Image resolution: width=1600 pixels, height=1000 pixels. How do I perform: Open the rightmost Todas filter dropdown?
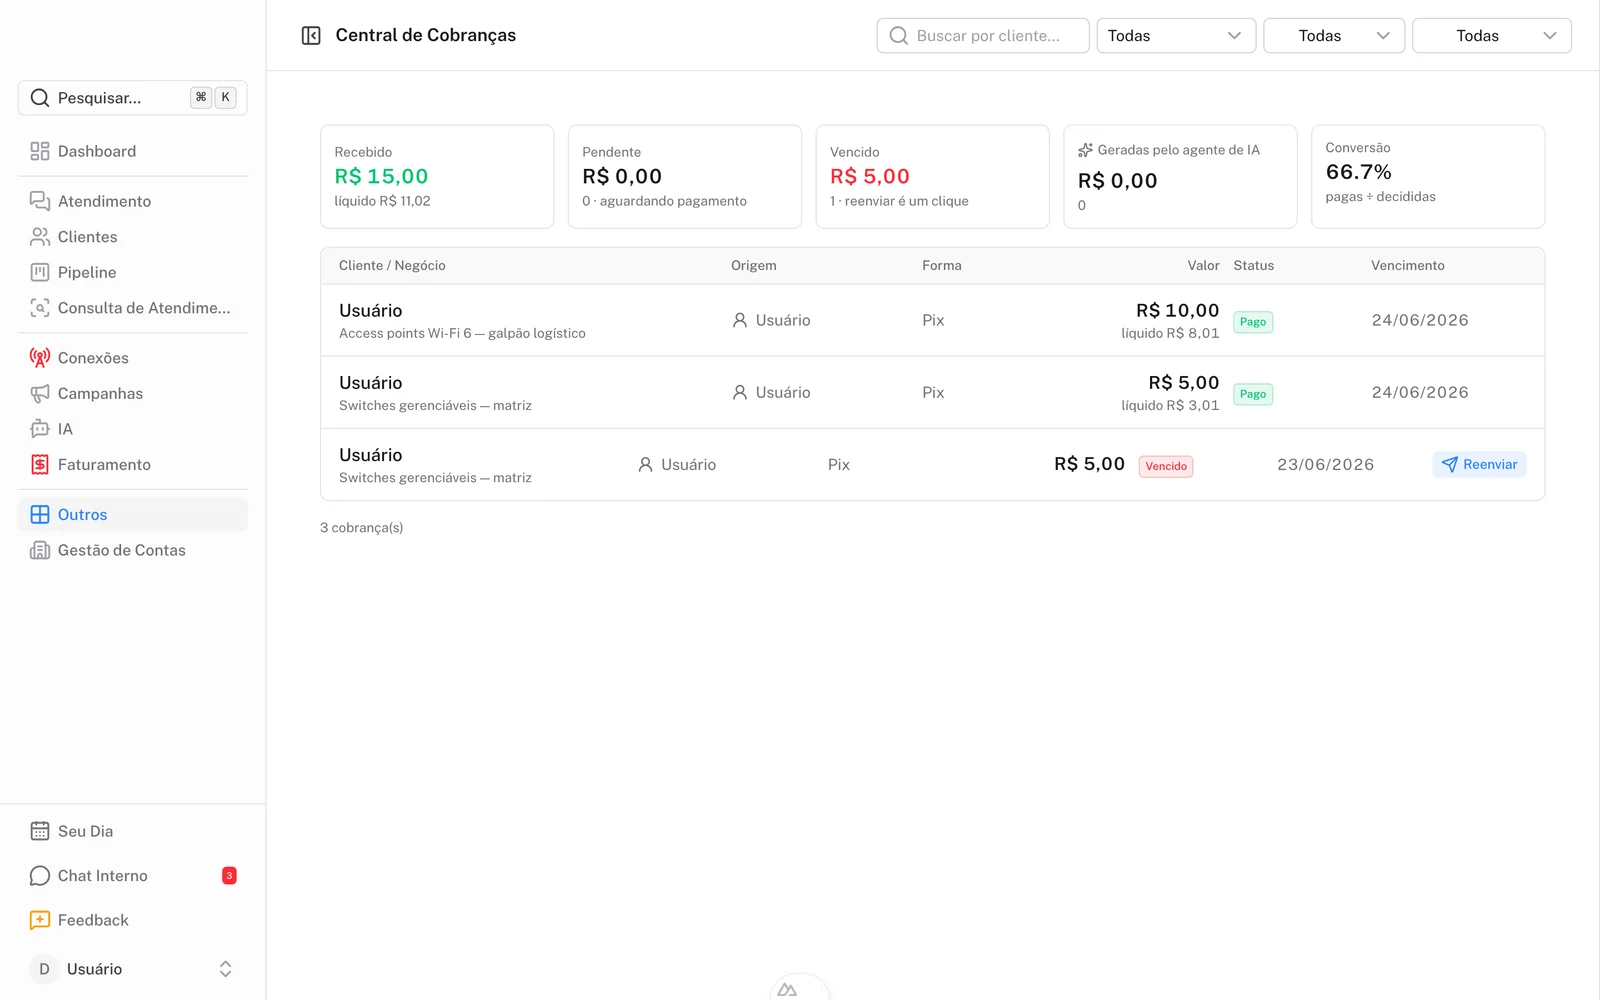coord(1492,36)
